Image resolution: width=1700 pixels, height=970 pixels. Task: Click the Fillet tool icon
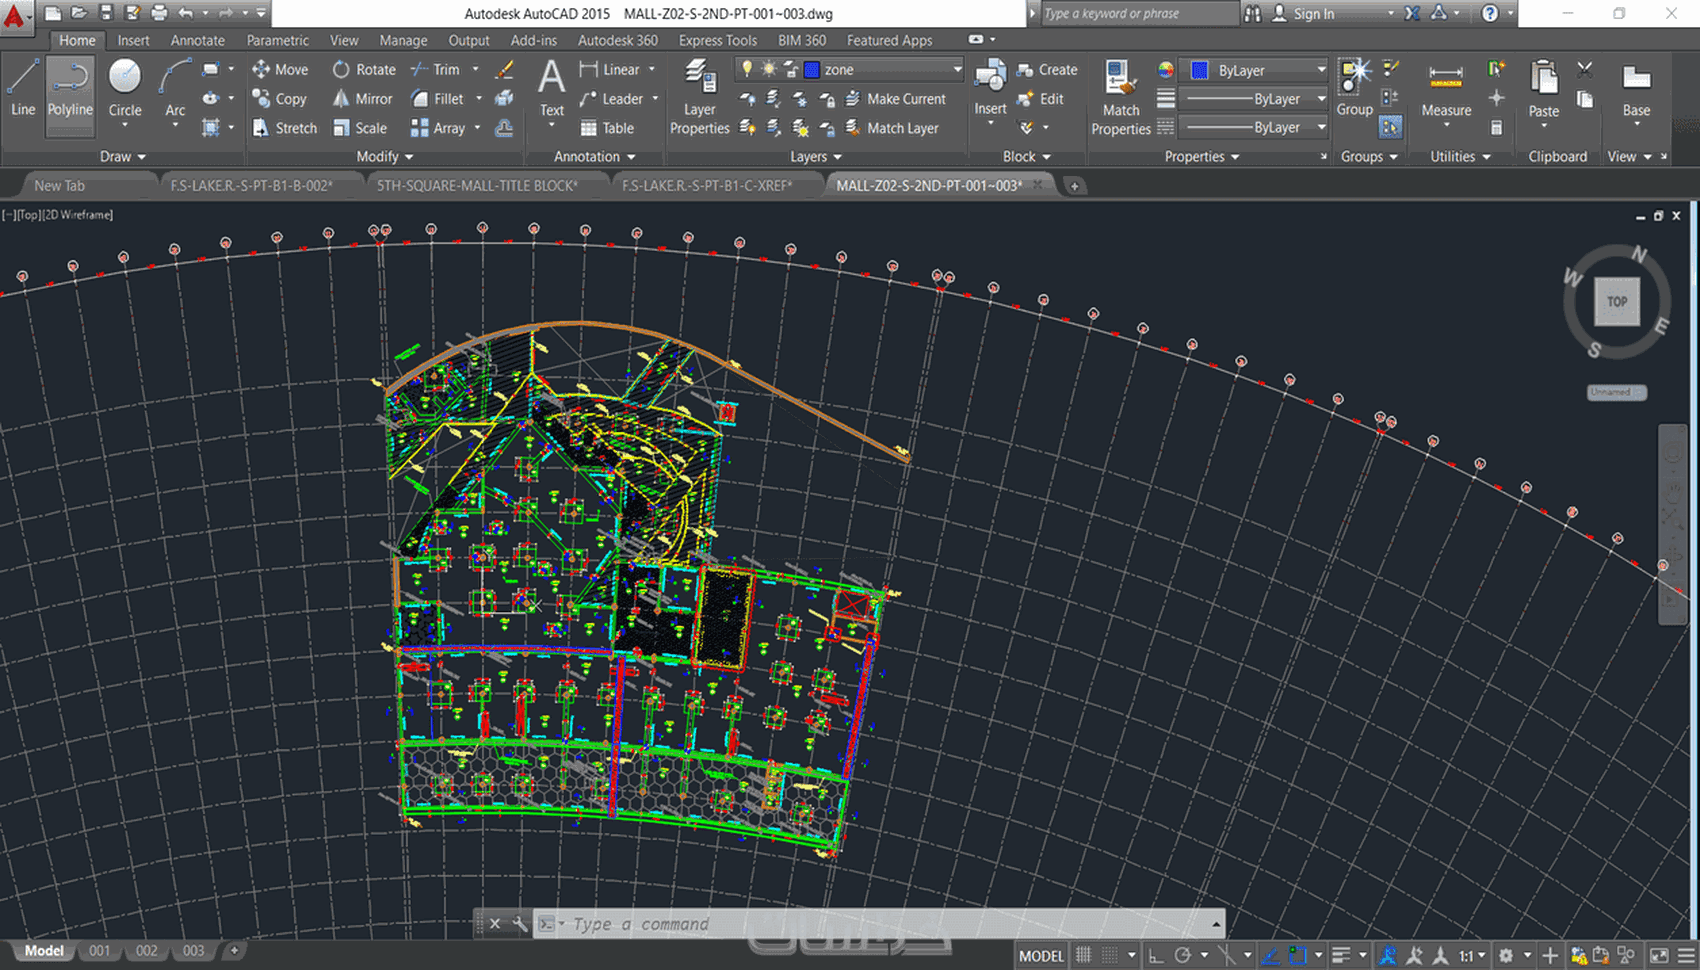click(x=421, y=99)
